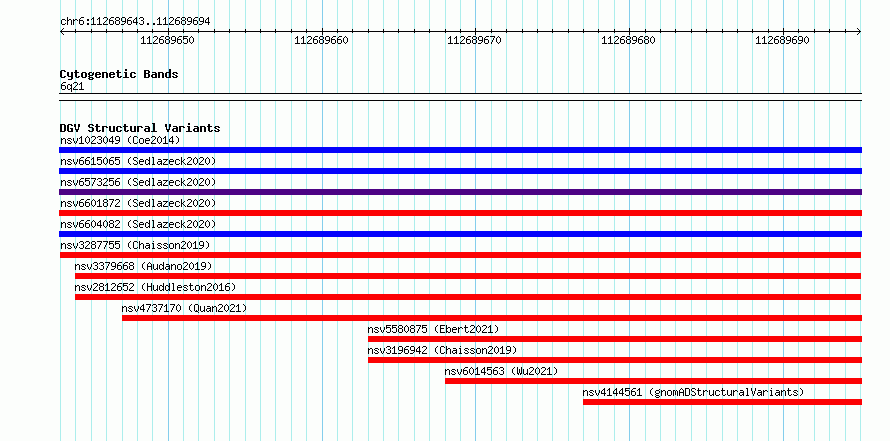Open nsv3287755 (Chaisson2019) label
The width and height of the screenshot is (890, 441).
click(x=135, y=245)
